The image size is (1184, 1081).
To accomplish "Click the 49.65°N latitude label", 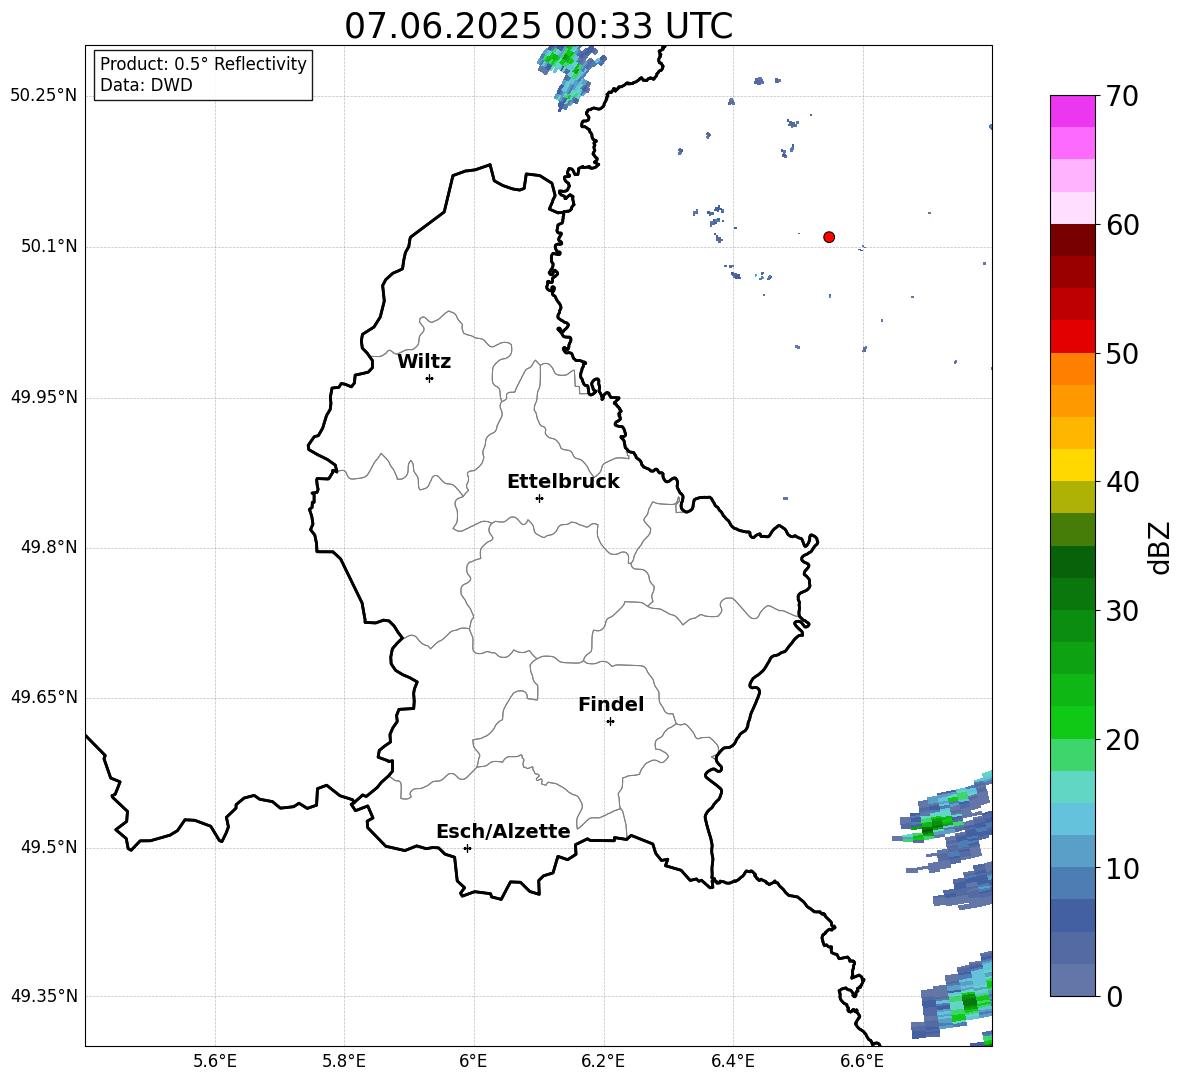I will click(44, 697).
